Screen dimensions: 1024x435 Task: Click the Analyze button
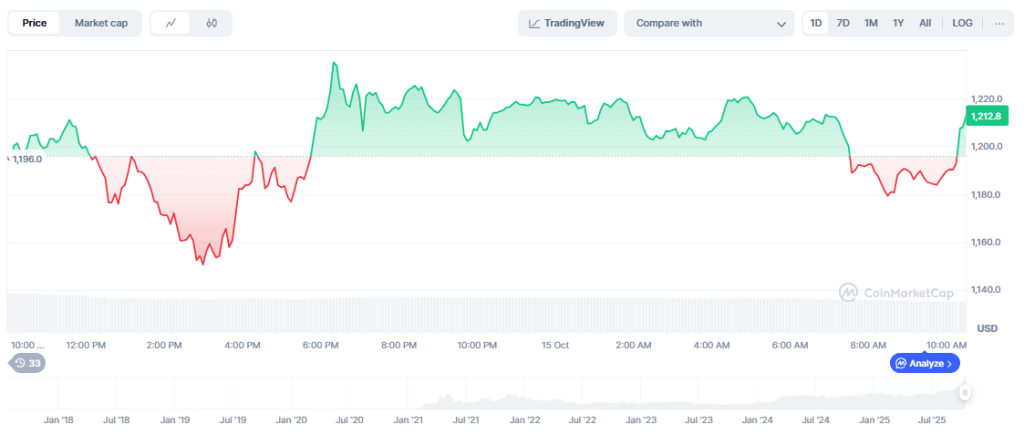[924, 362]
